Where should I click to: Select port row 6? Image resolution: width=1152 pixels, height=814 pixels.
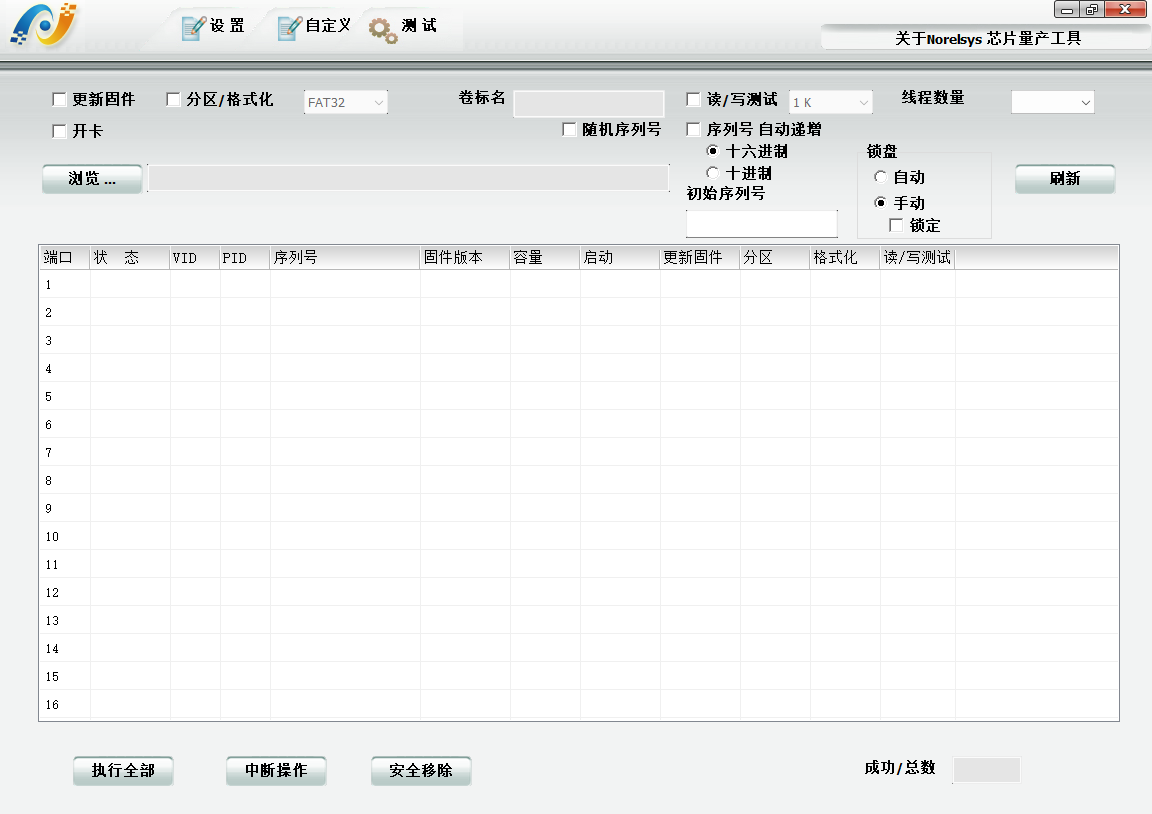(x=579, y=424)
